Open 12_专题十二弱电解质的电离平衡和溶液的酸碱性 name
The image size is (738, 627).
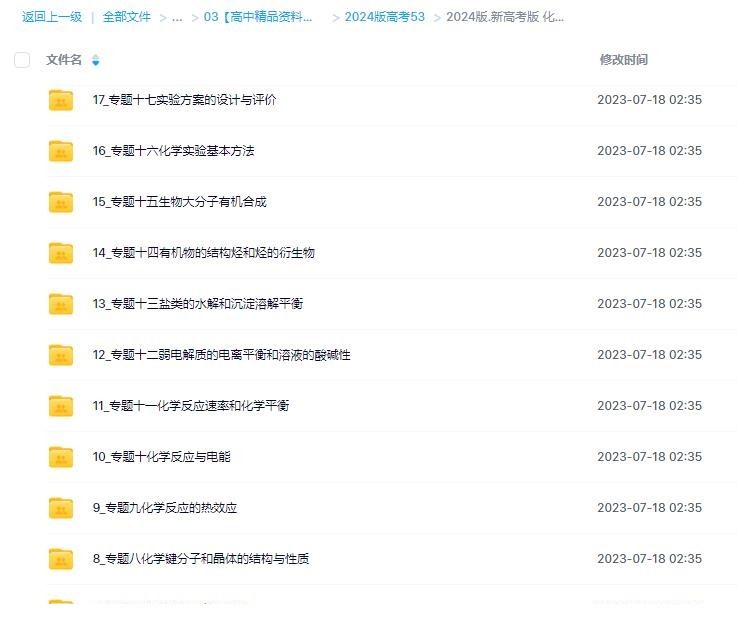tap(222, 355)
